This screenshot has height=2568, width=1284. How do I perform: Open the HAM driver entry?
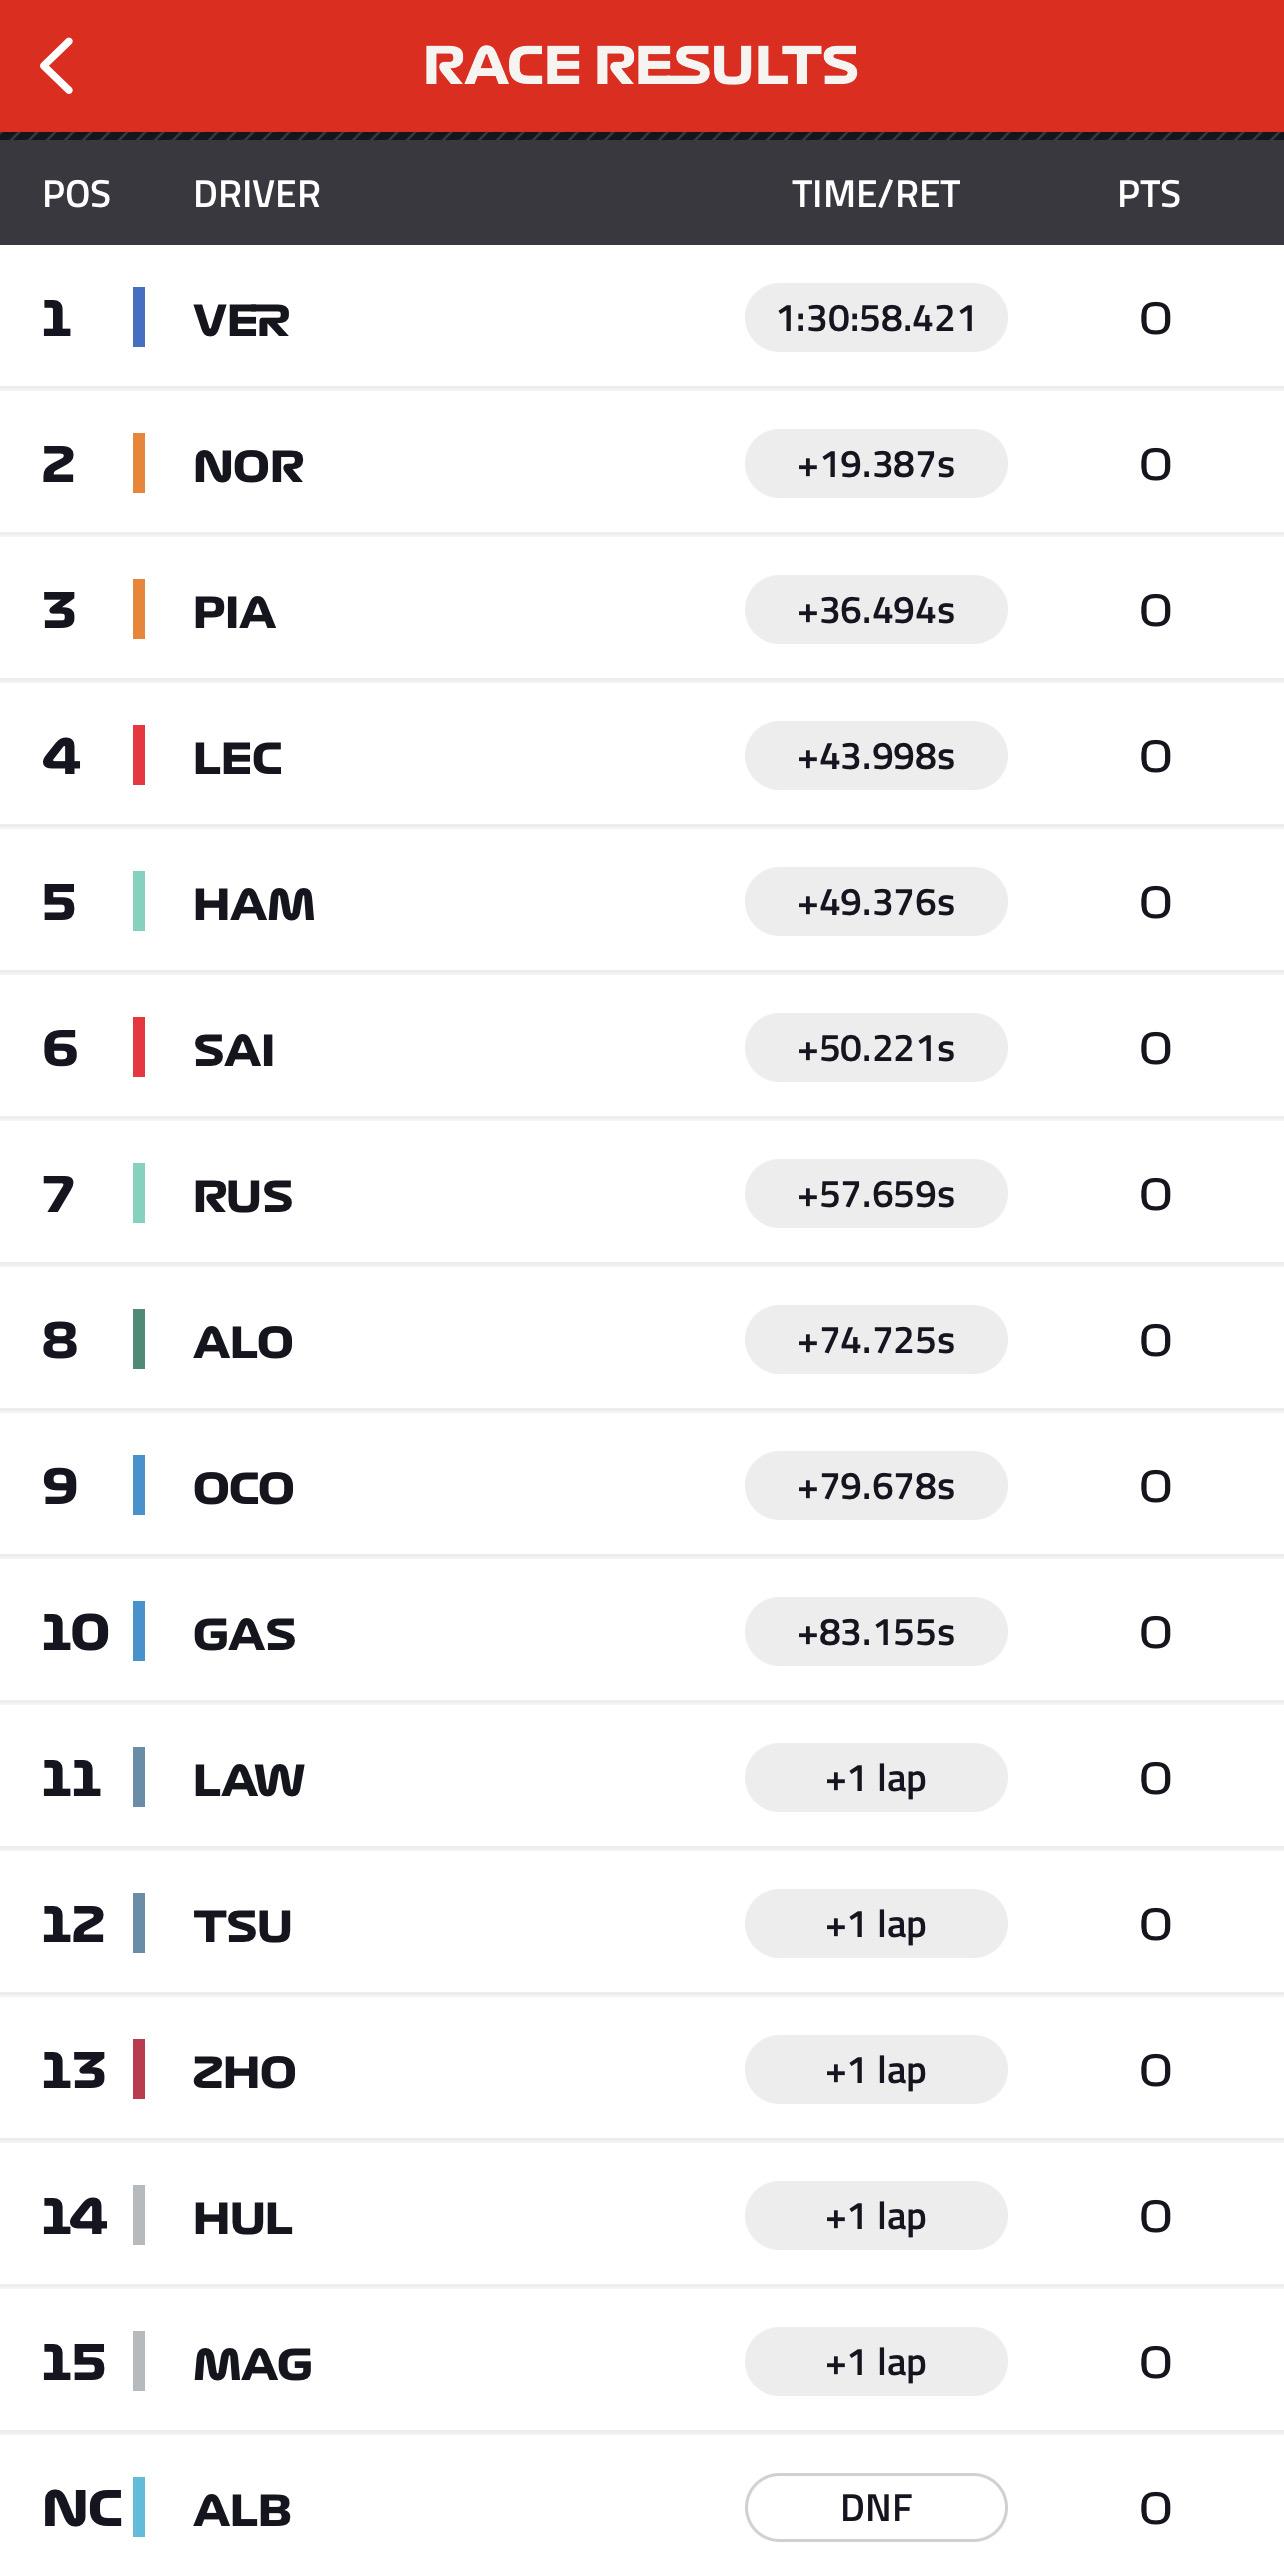pyautogui.click(x=253, y=903)
